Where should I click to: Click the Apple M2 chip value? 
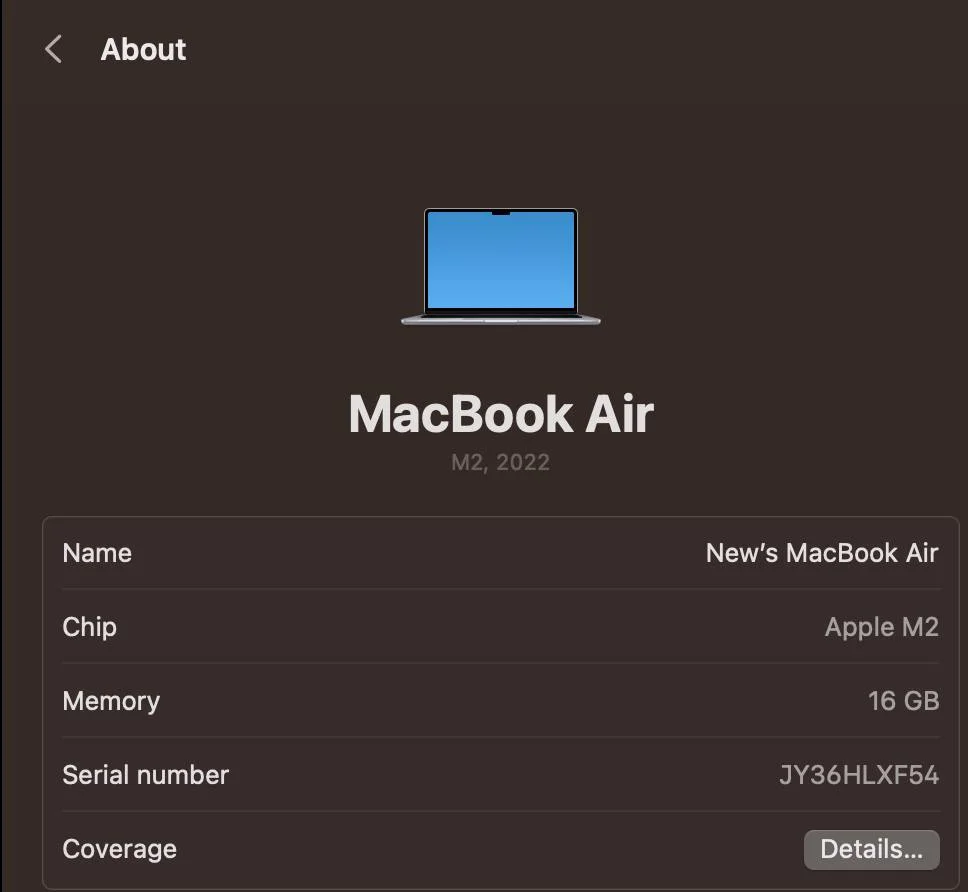point(881,627)
